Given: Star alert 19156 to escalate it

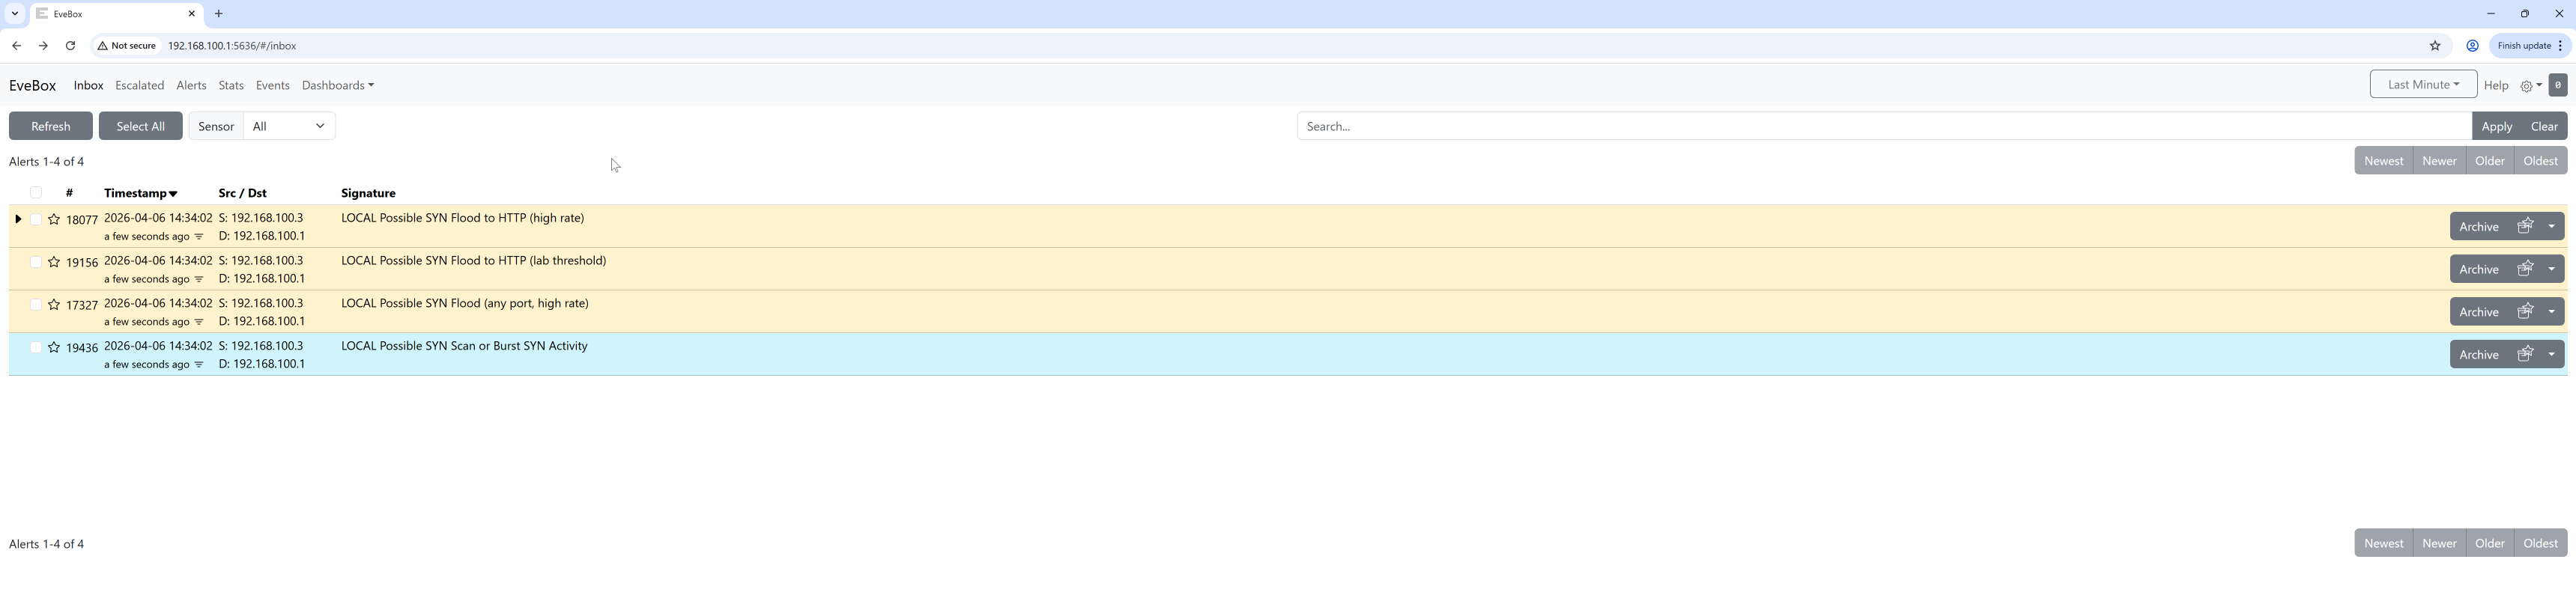Looking at the screenshot, I should pos(54,262).
